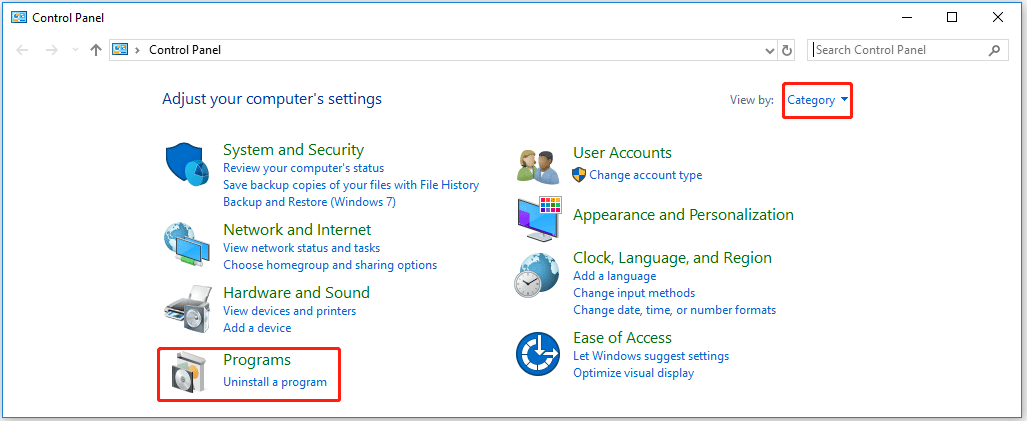Open recent locations dropdown arrow

pyautogui.click(x=75, y=50)
